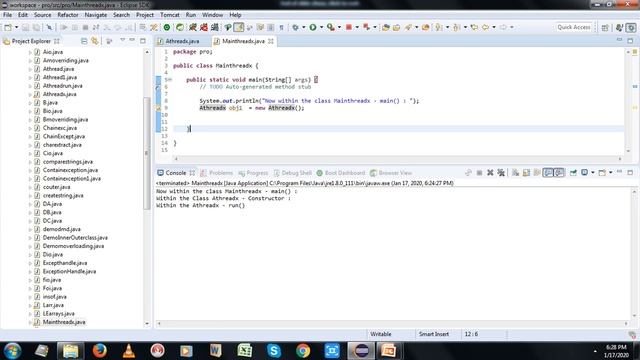This screenshot has height=360, width=640.
Task: Click the Firefox icon on the taskbar
Action: click(x=99, y=350)
